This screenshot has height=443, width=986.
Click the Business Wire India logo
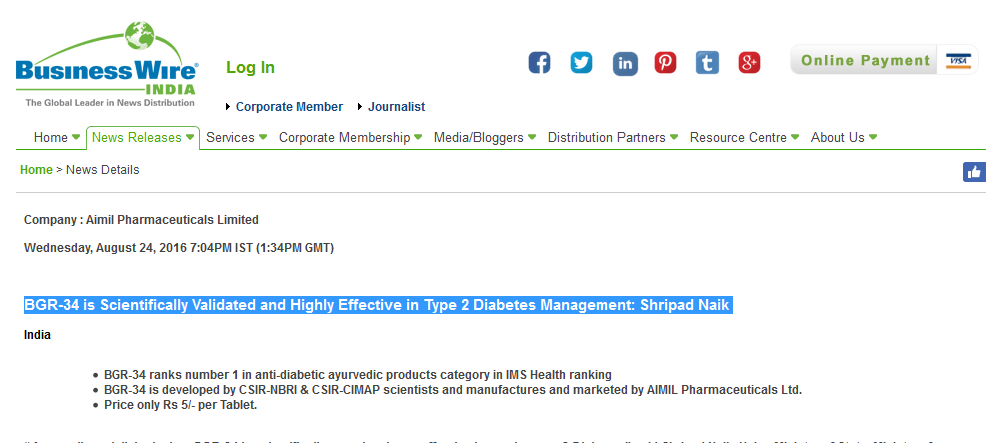coord(107,65)
